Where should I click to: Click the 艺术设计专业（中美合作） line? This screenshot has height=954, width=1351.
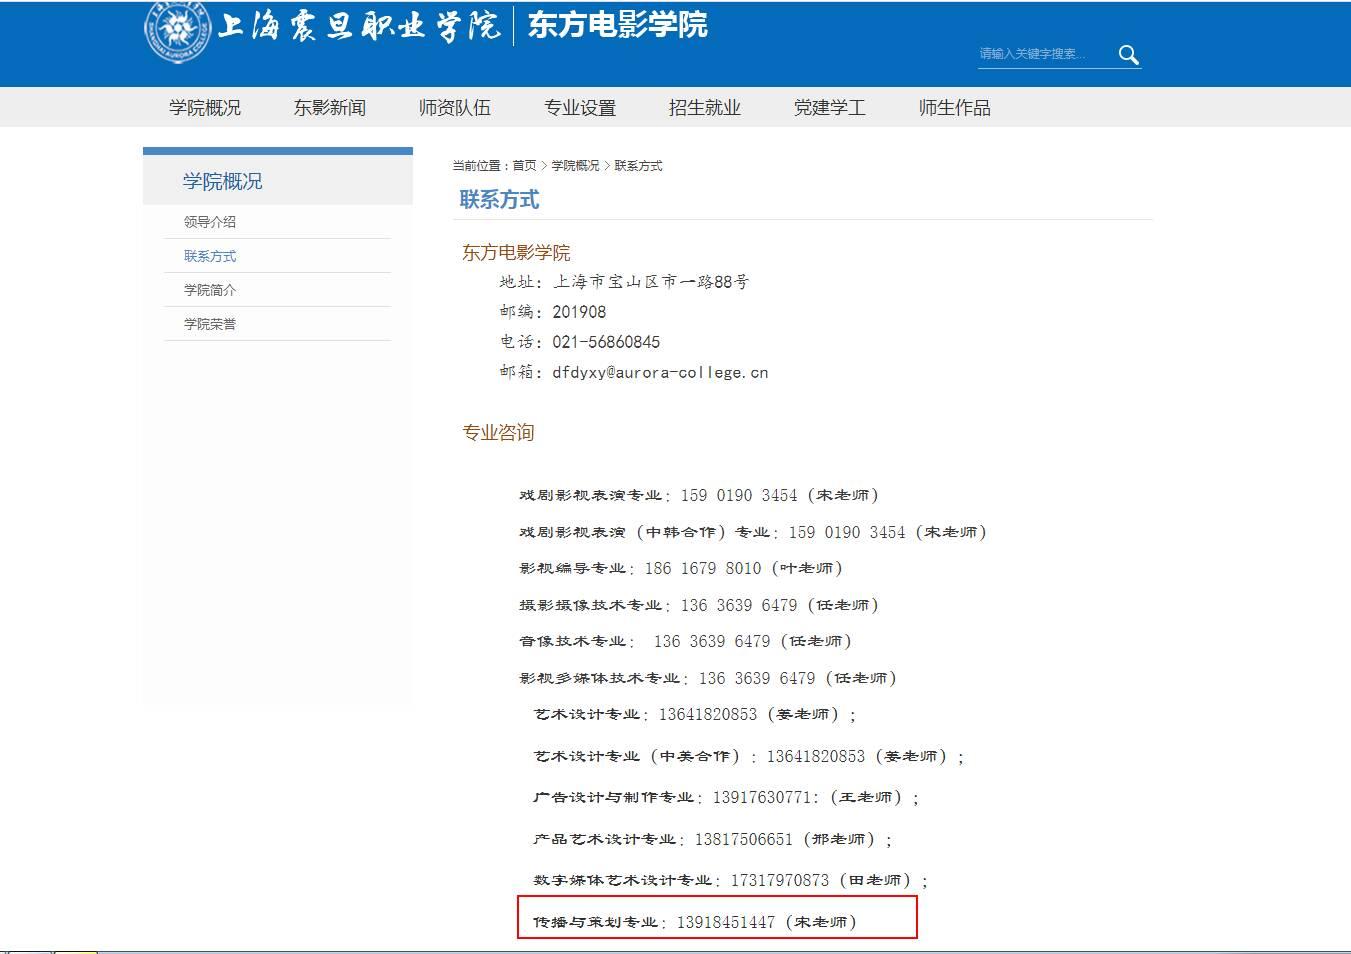[749, 756]
